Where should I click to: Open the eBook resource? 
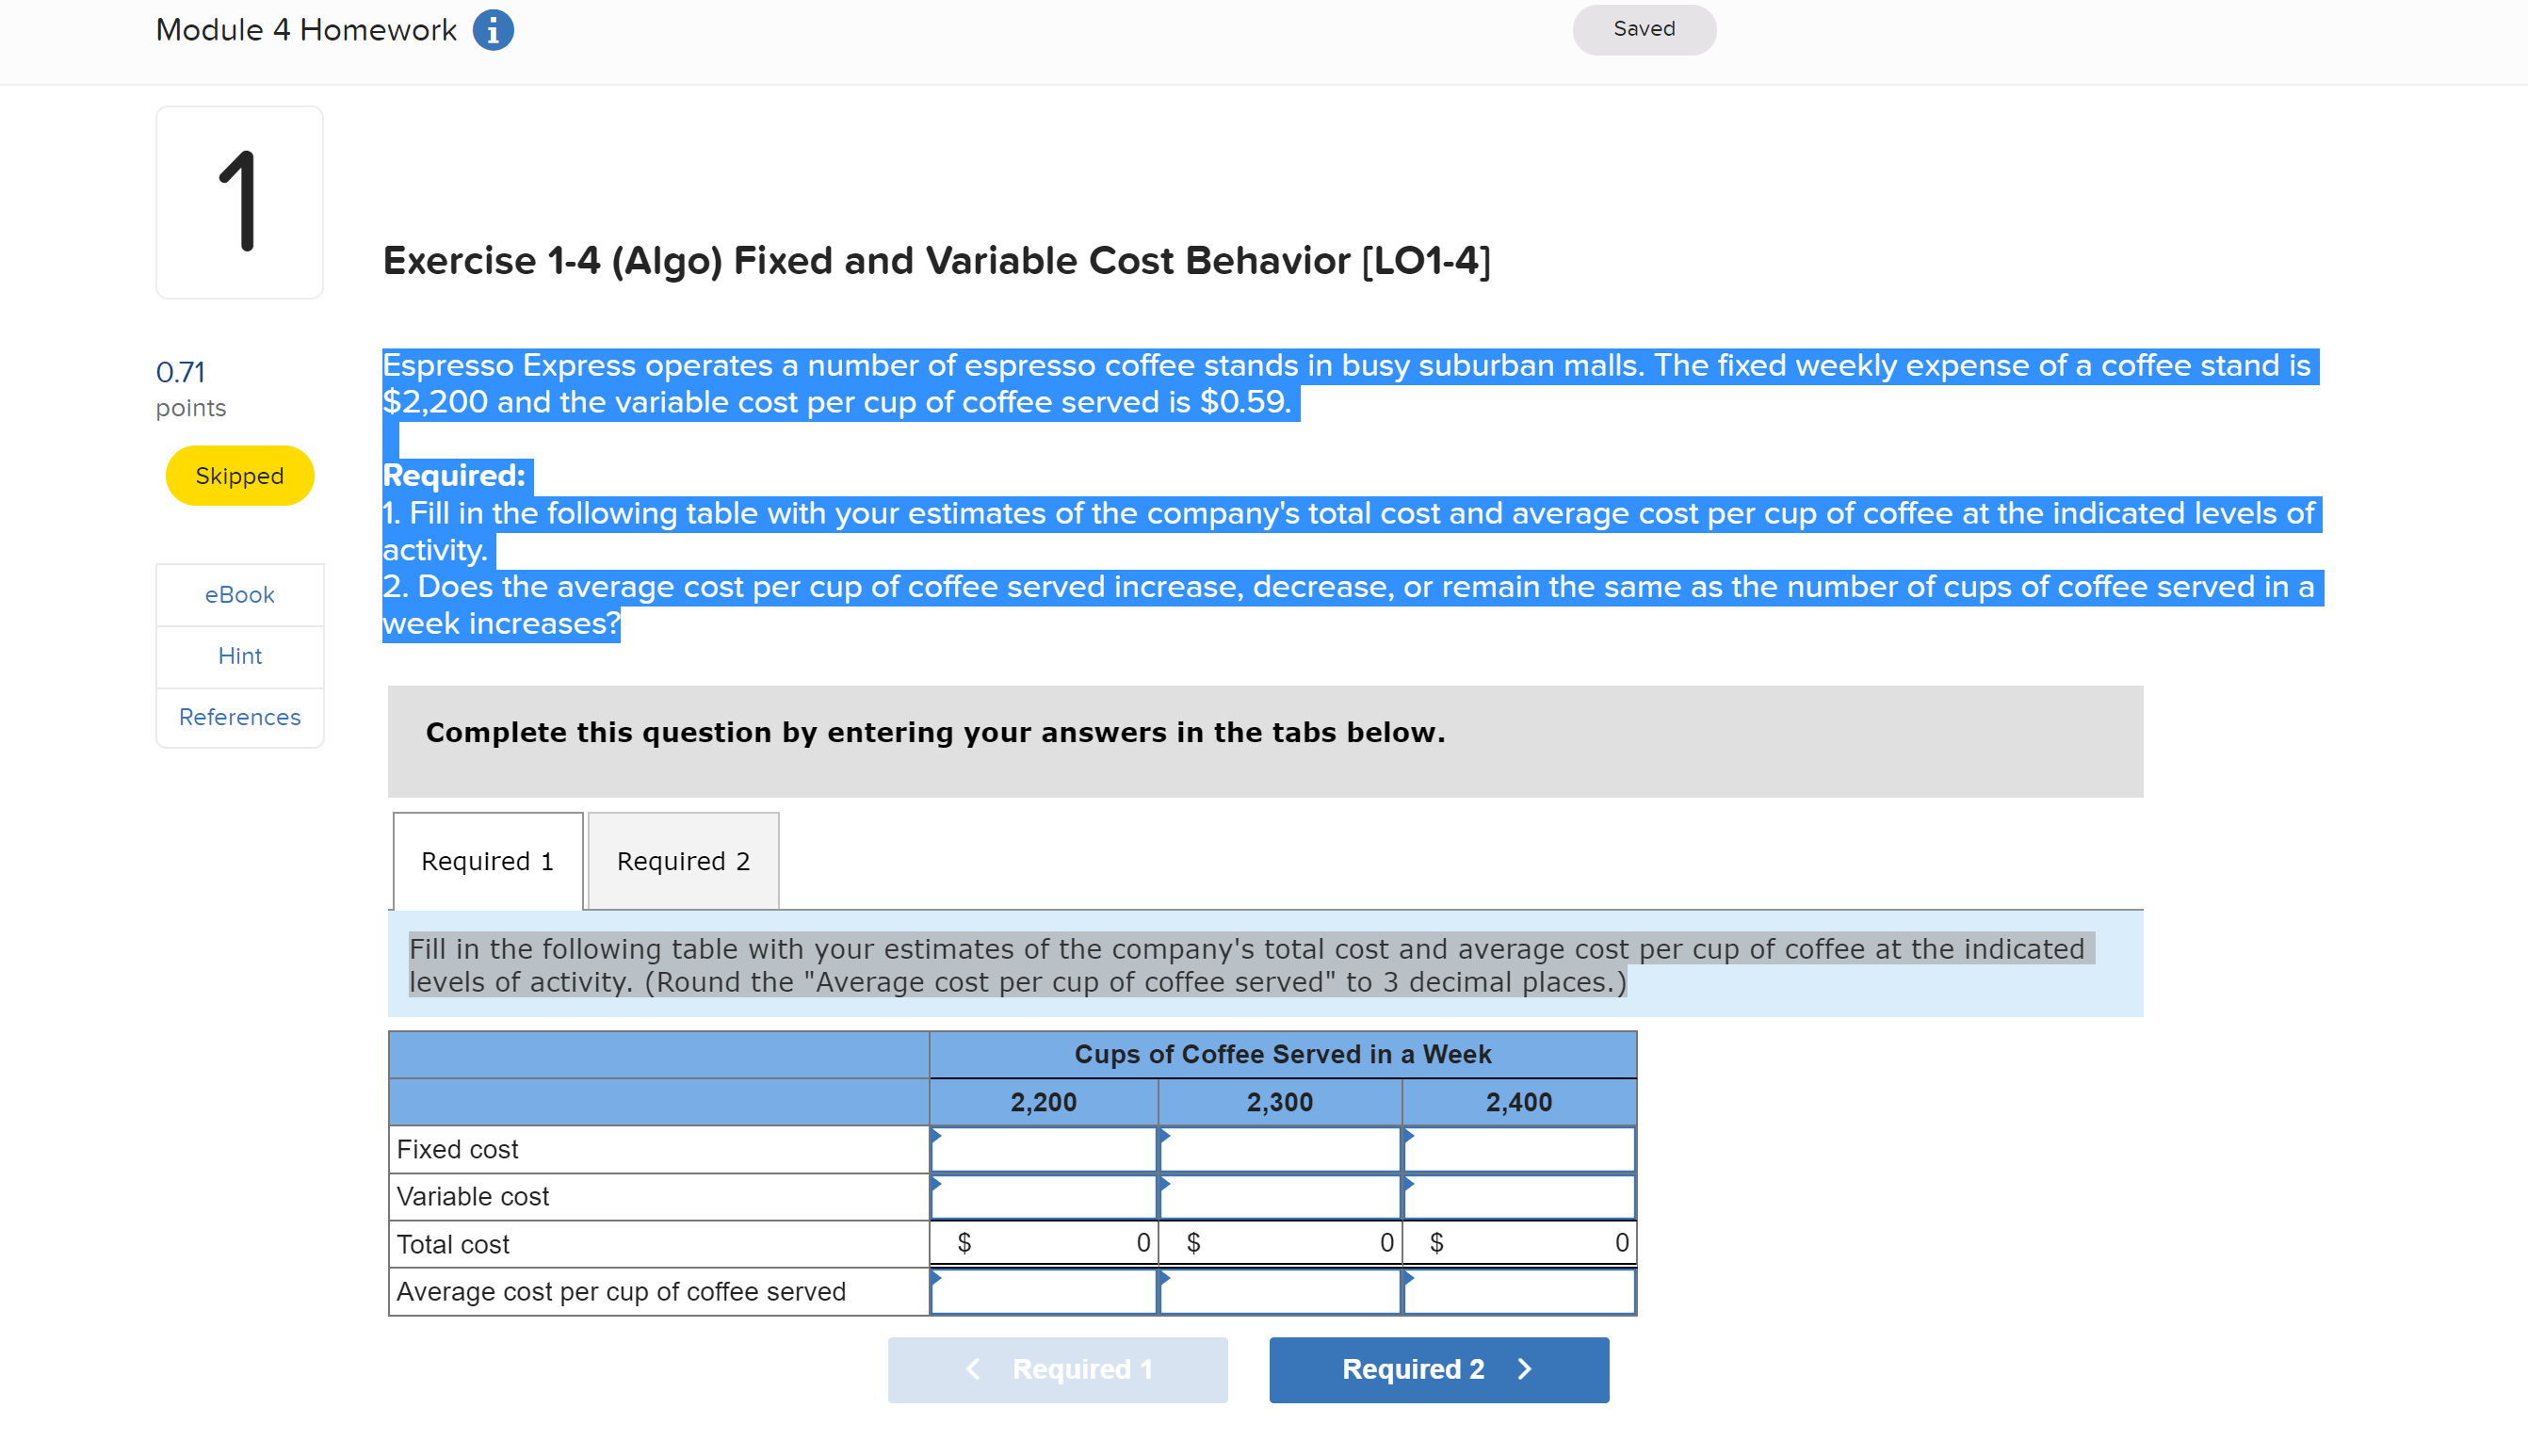[239, 594]
